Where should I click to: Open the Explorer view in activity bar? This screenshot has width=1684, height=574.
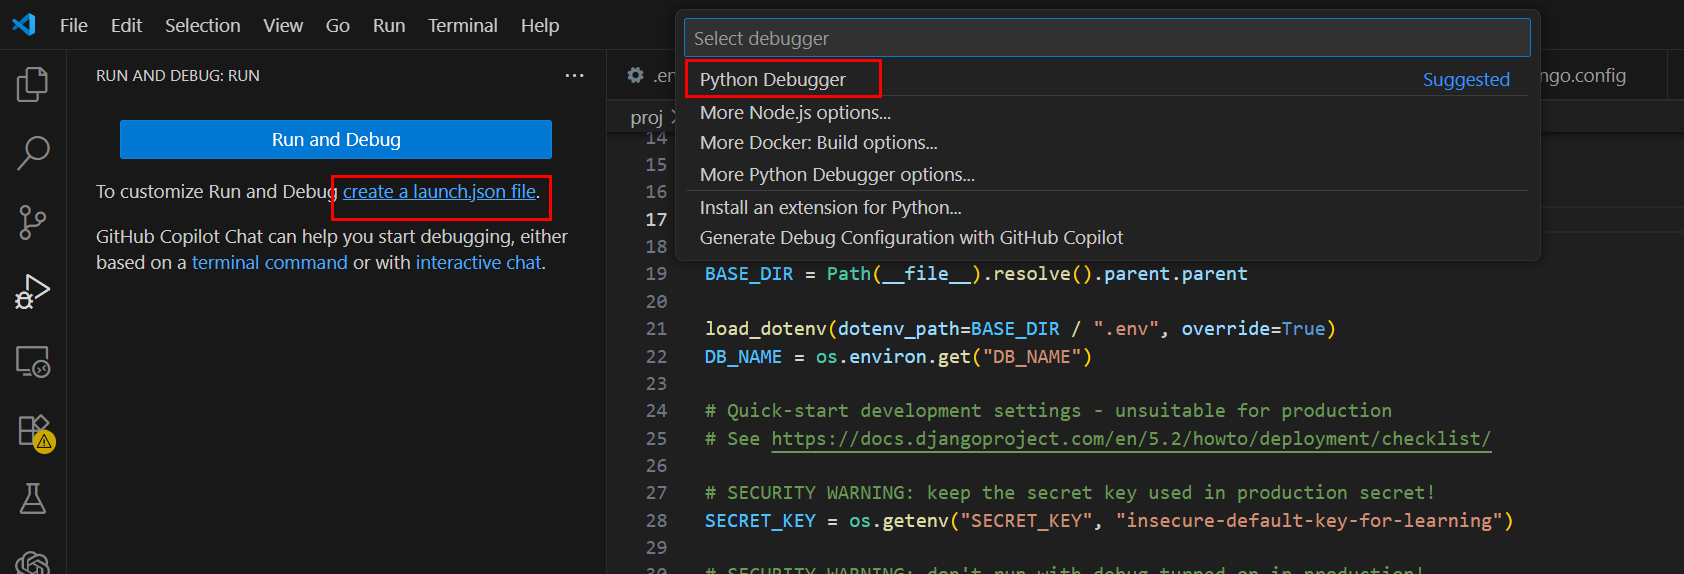click(x=33, y=84)
